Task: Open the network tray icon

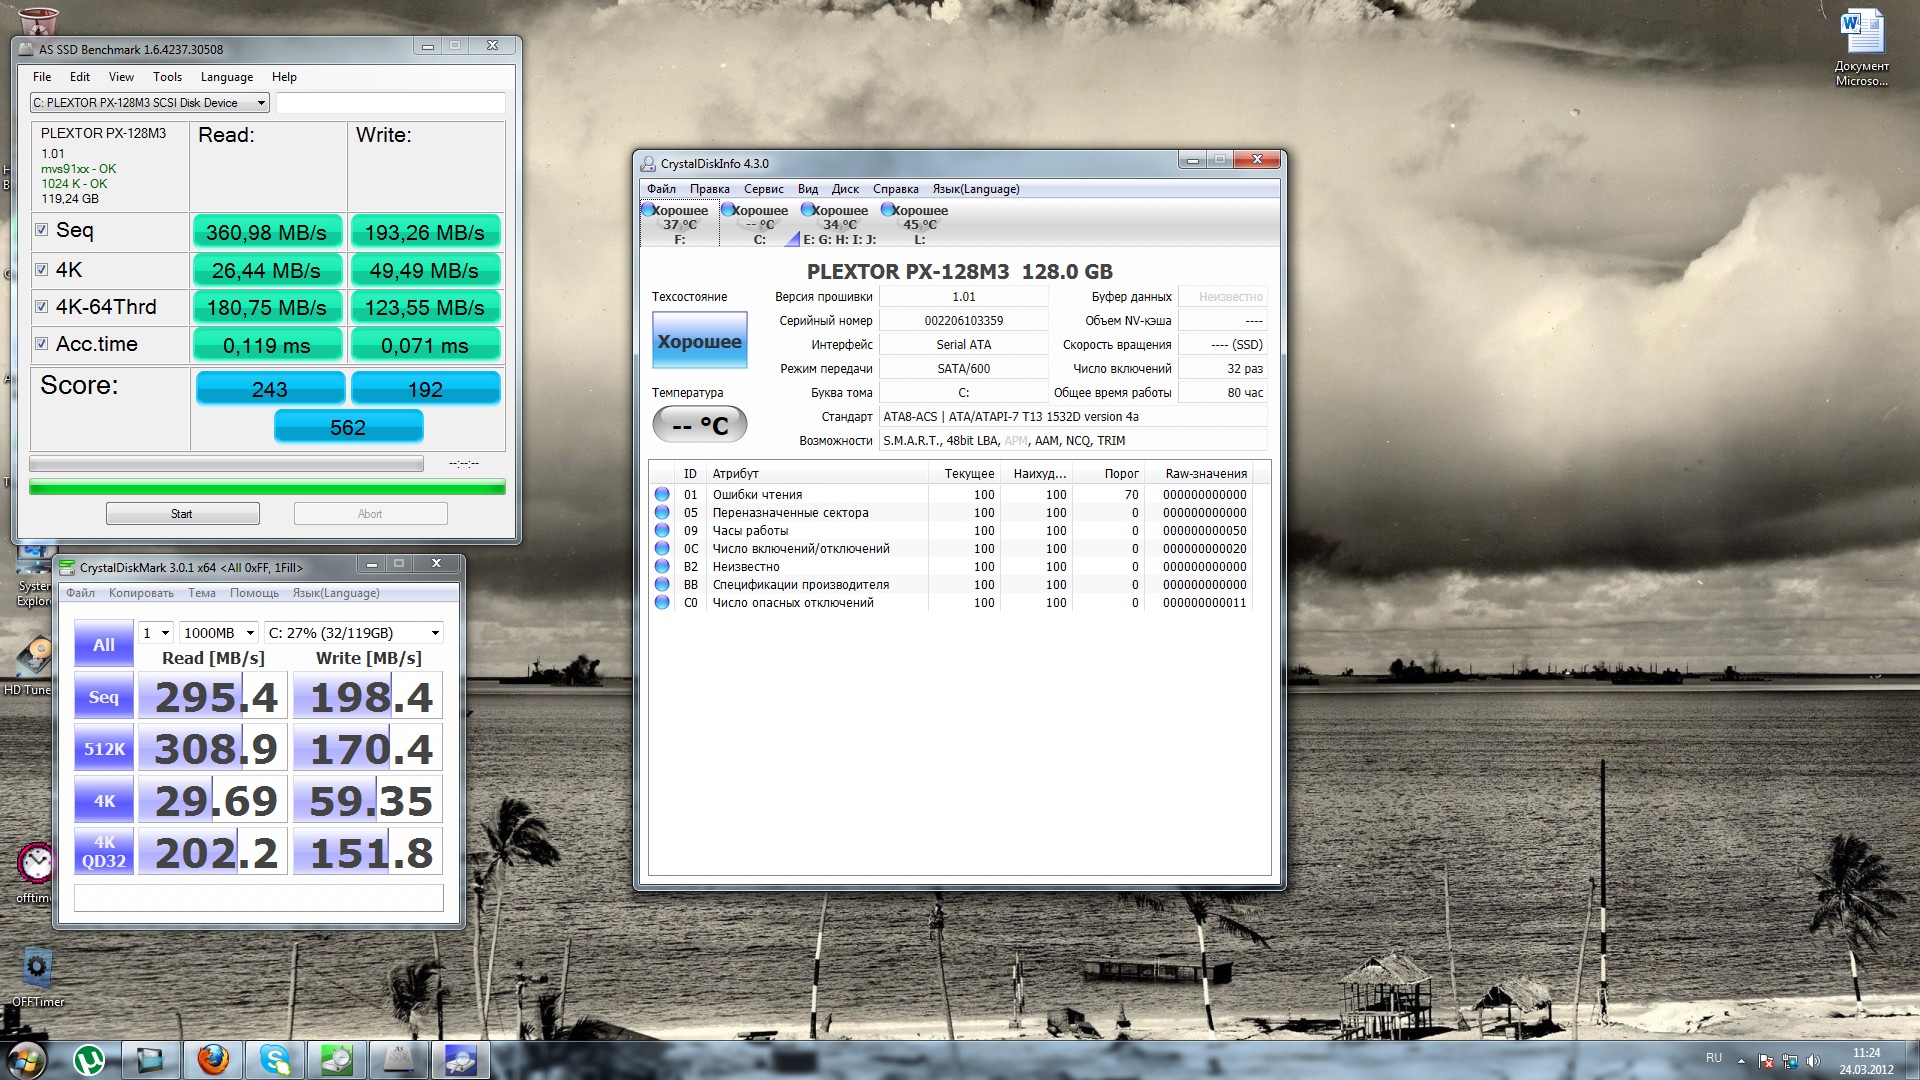Action: (x=1789, y=1061)
